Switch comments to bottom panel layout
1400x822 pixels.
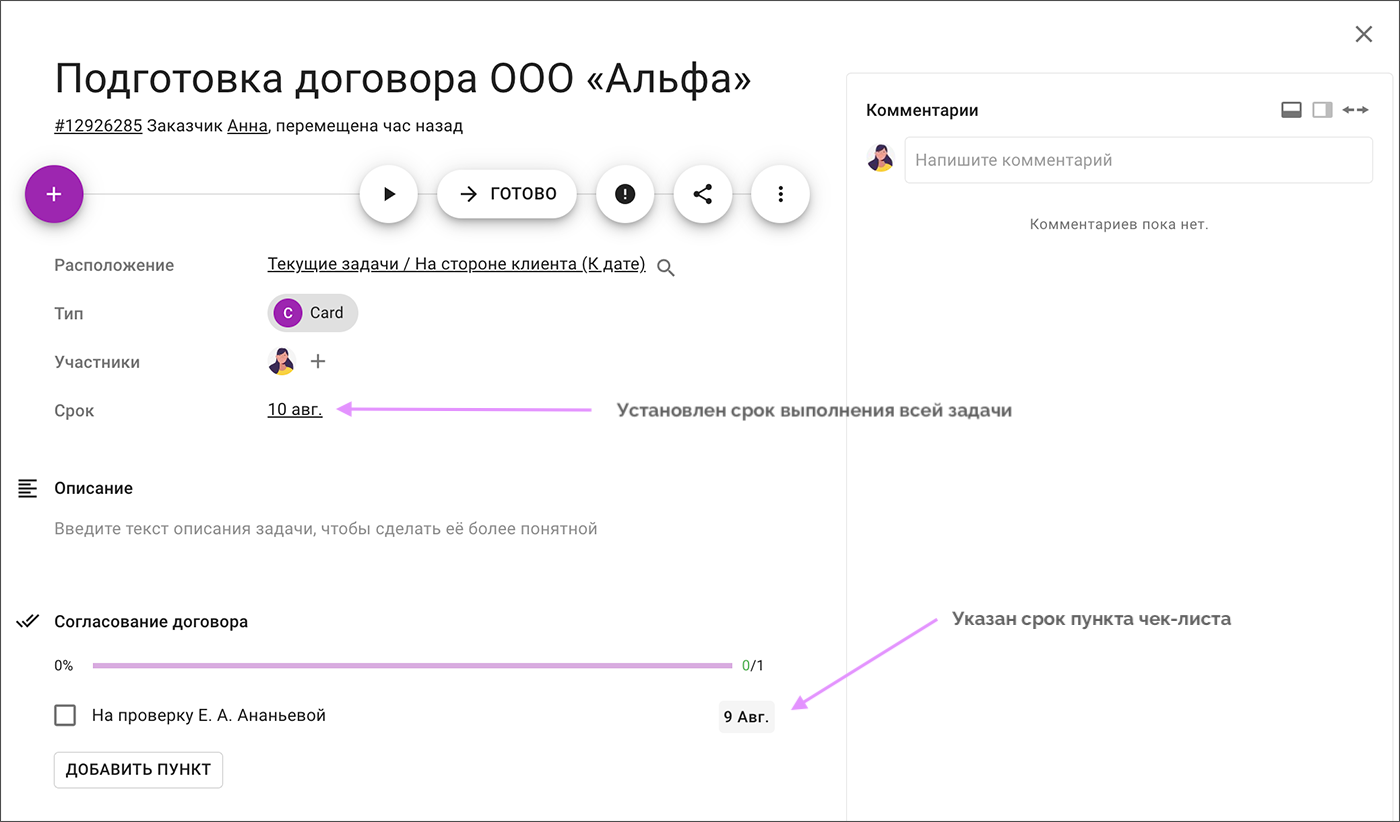pos(1291,110)
